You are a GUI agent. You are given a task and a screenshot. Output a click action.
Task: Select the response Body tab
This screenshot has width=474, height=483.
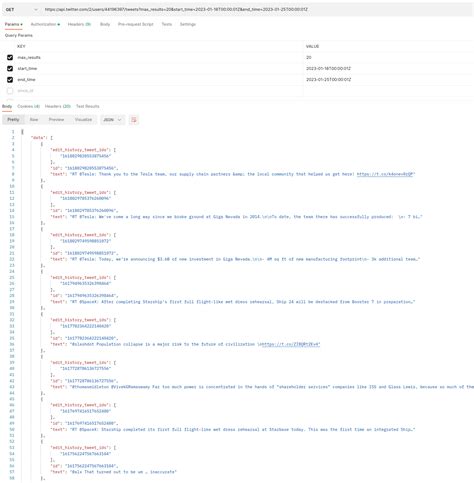[x=7, y=106]
